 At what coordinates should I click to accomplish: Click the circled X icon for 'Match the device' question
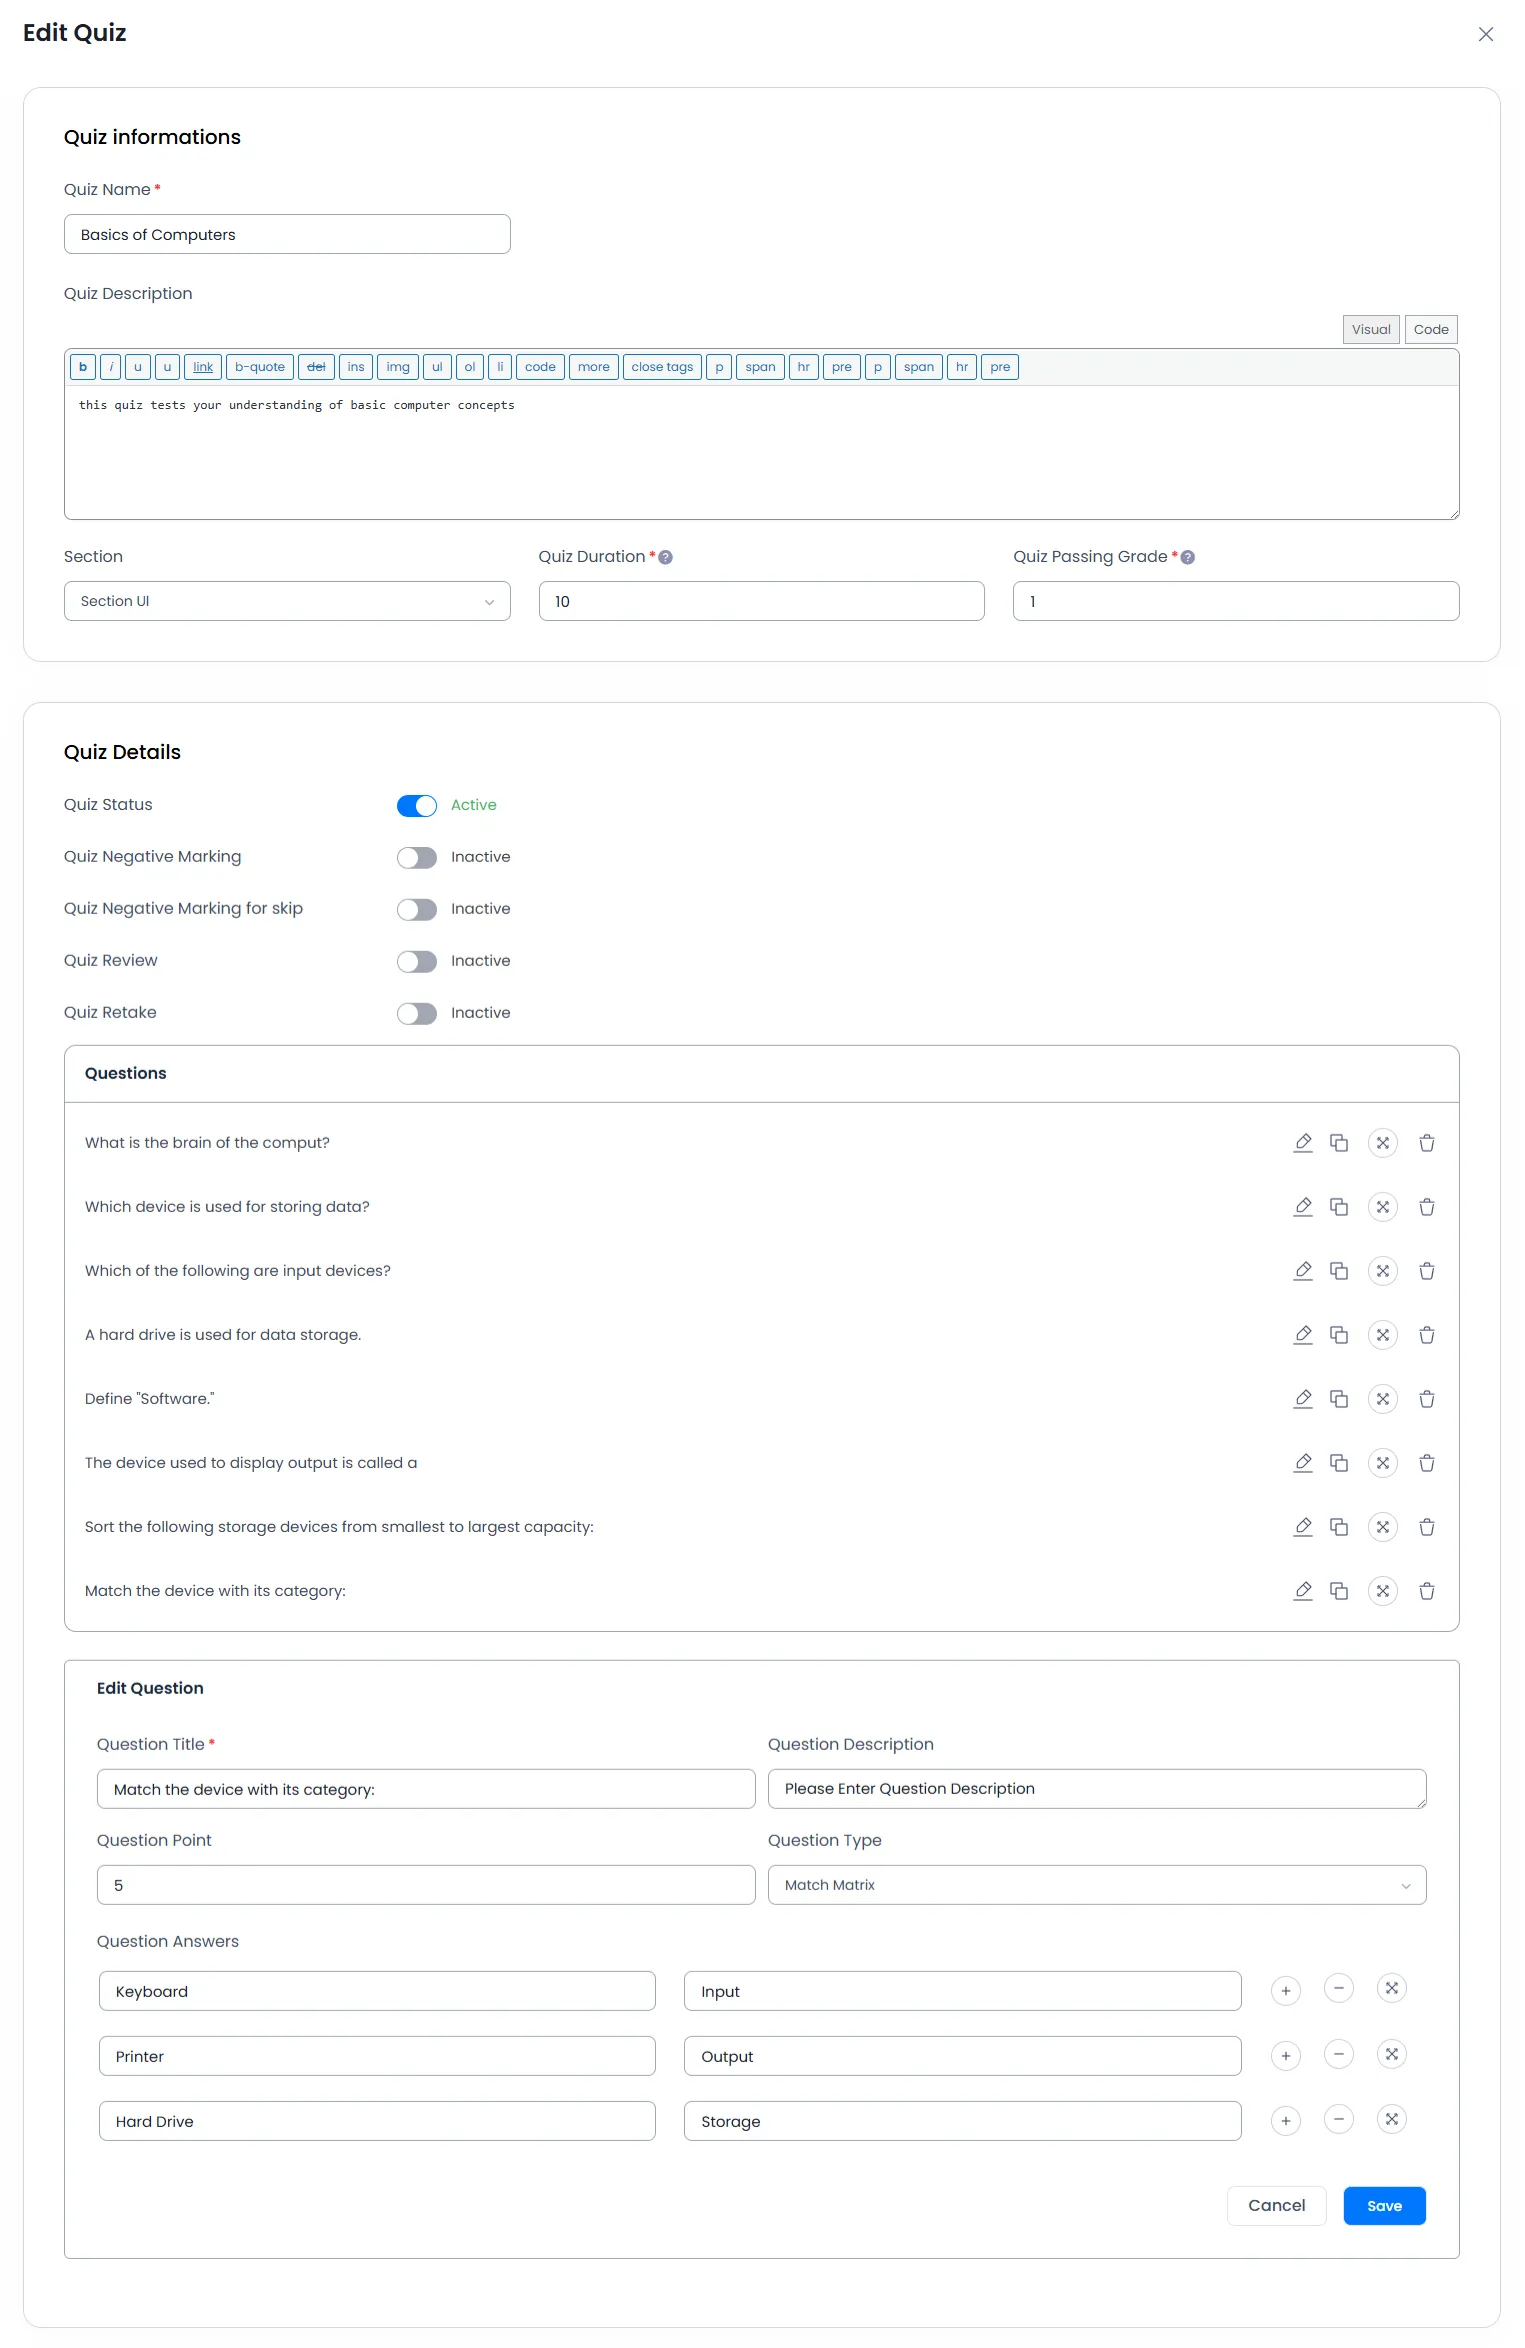coord(1383,1591)
